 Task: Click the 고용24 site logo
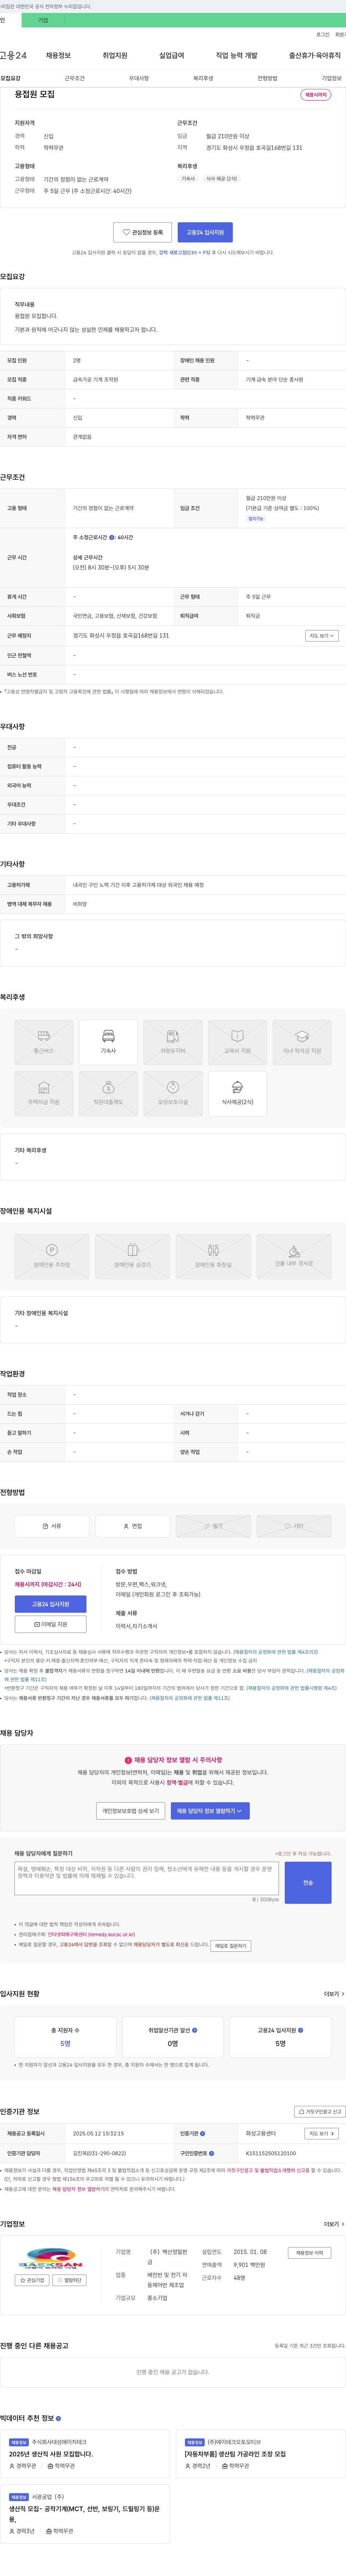click(13, 55)
